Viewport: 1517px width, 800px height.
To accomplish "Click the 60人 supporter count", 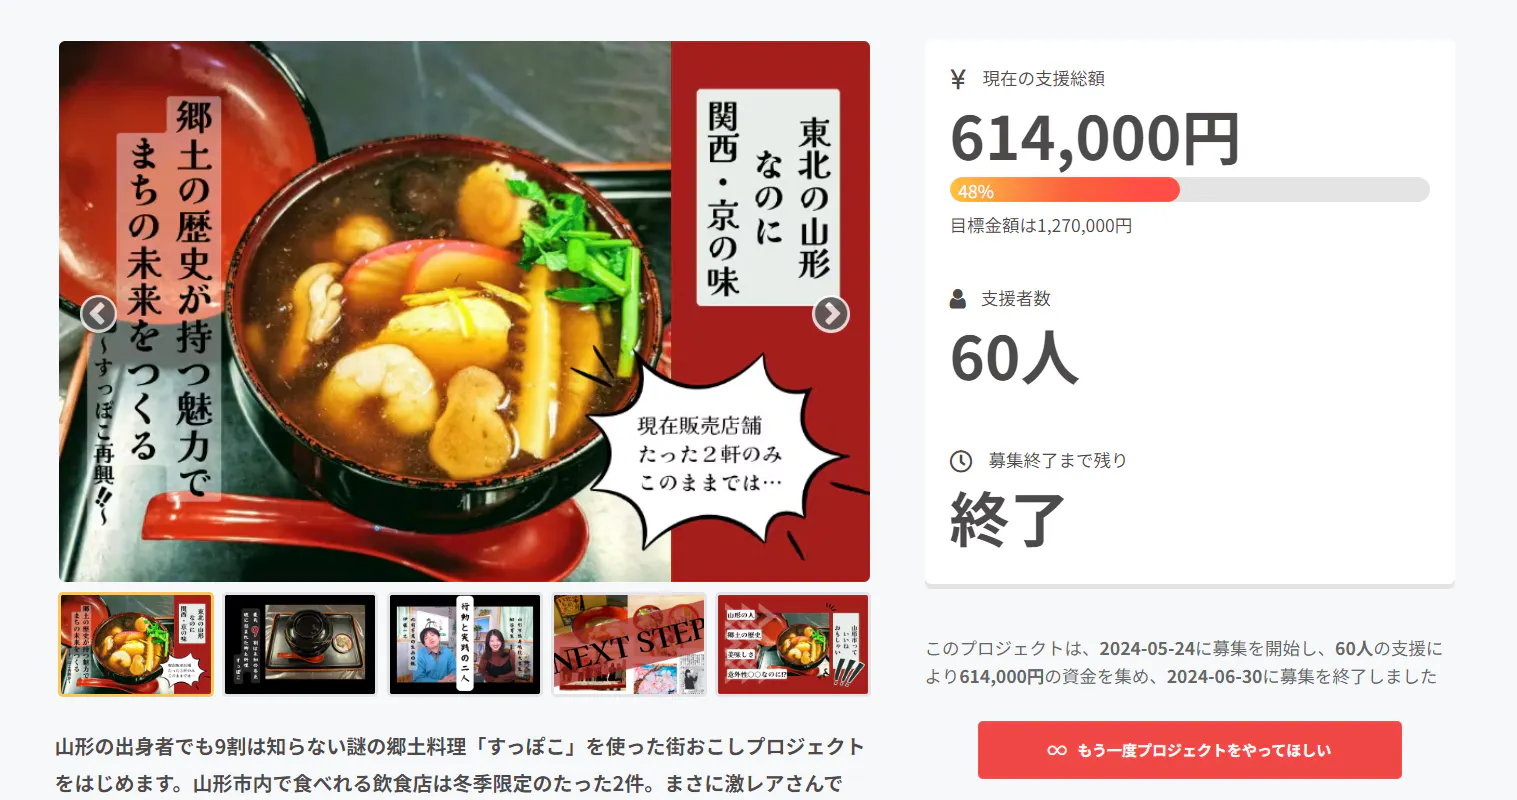I will (1014, 358).
